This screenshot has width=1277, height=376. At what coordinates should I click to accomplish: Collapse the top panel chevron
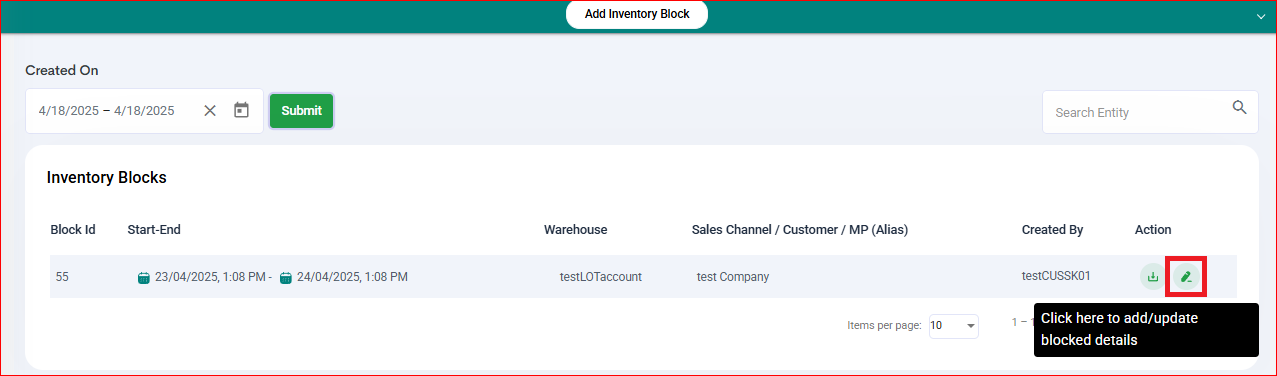1261,17
